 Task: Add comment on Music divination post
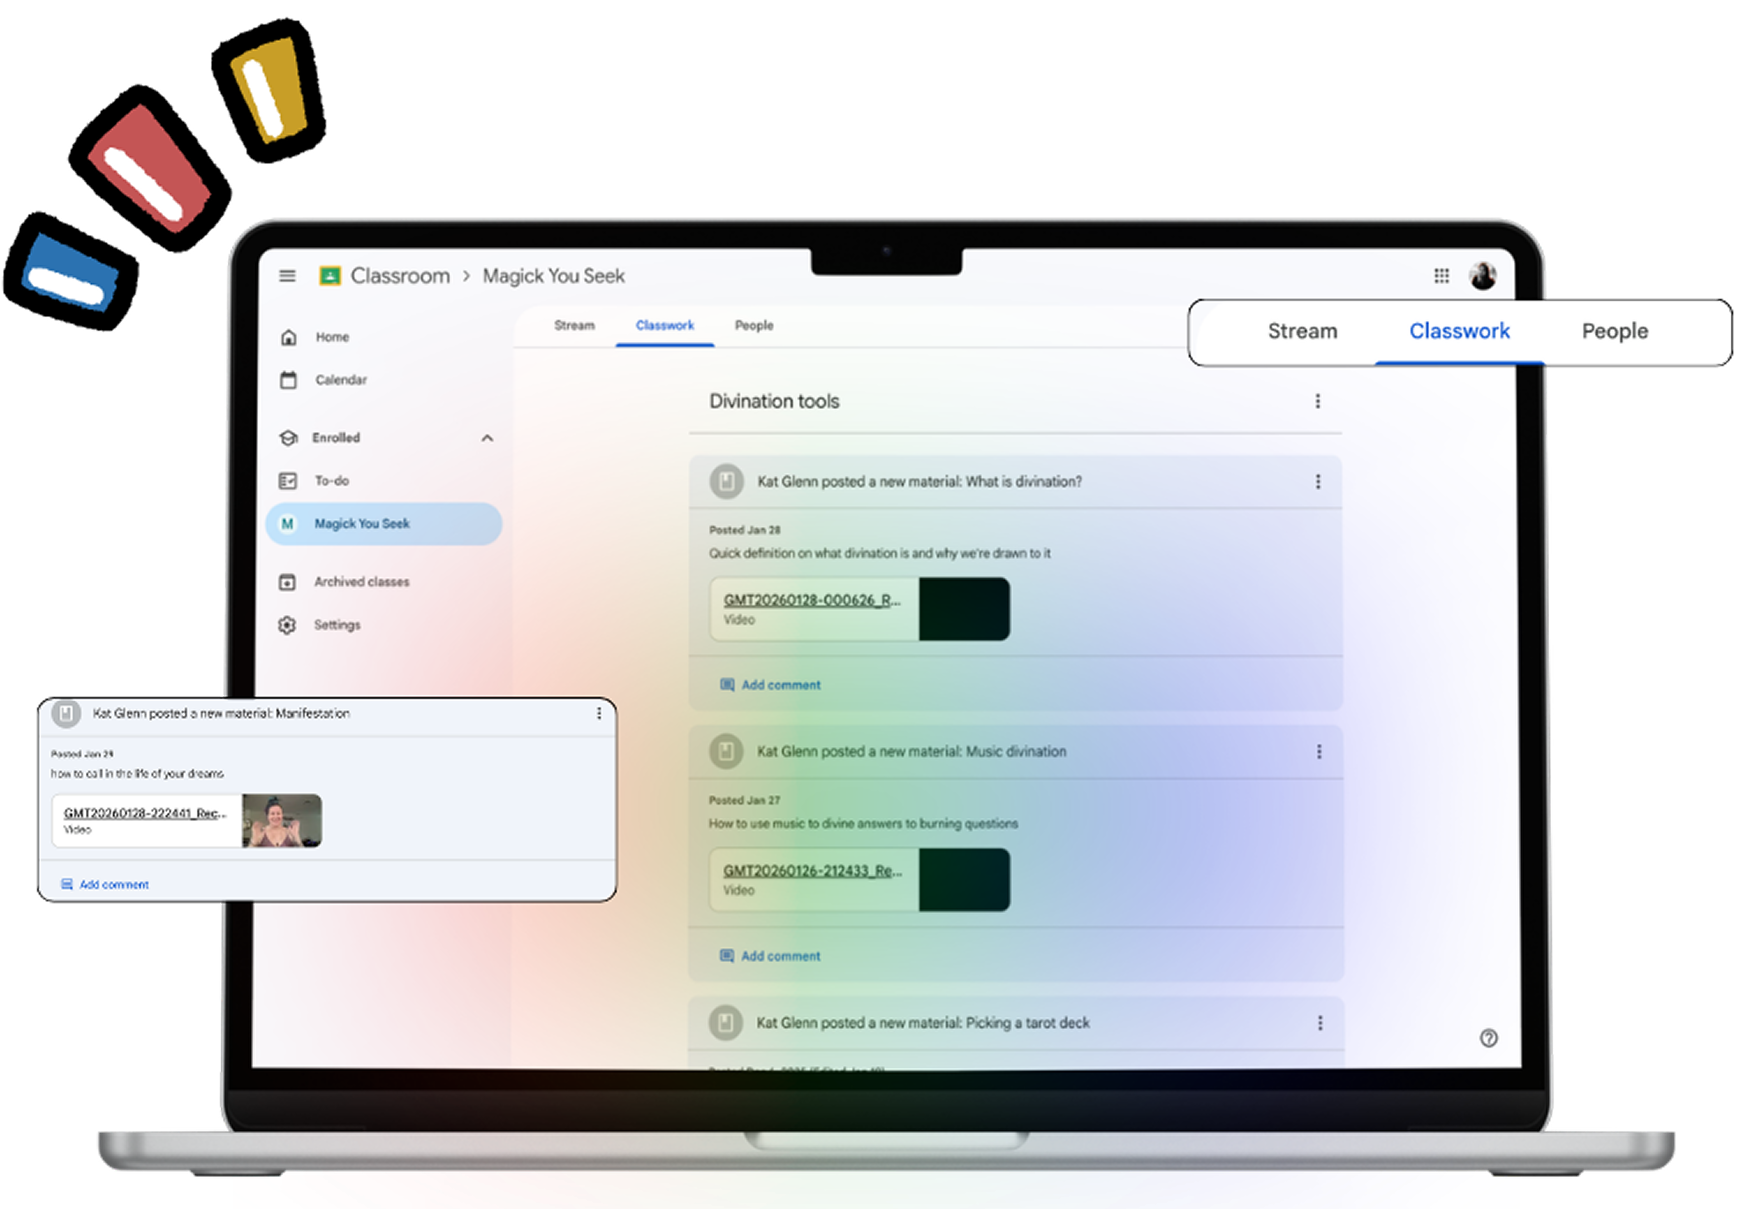pos(780,956)
